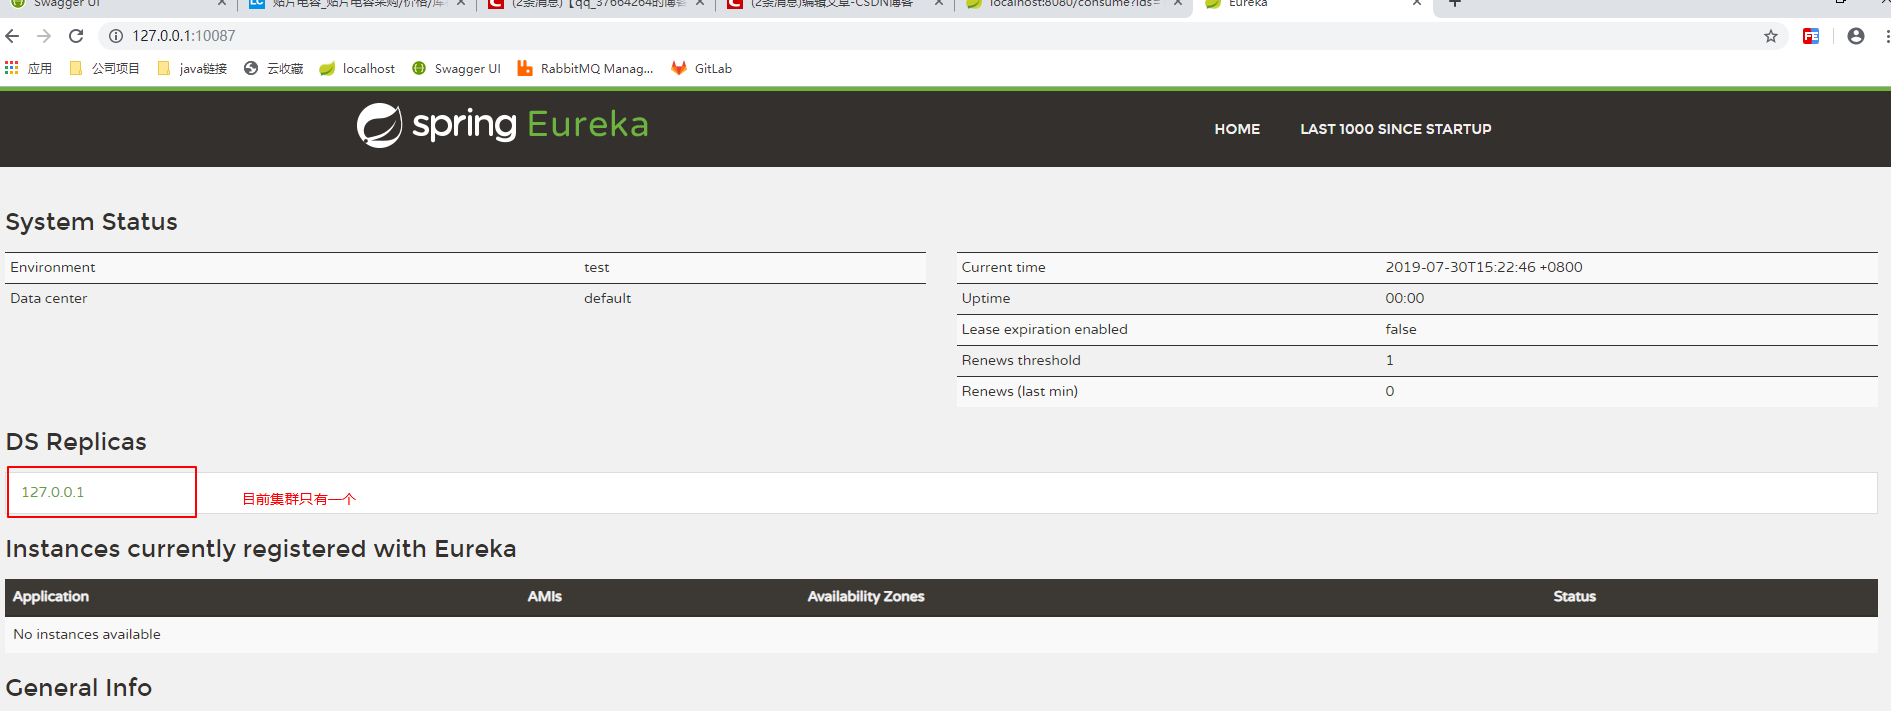Image resolution: width=1891 pixels, height=711 pixels.
Task: Open the localhost bookmark
Action: point(357,68)
